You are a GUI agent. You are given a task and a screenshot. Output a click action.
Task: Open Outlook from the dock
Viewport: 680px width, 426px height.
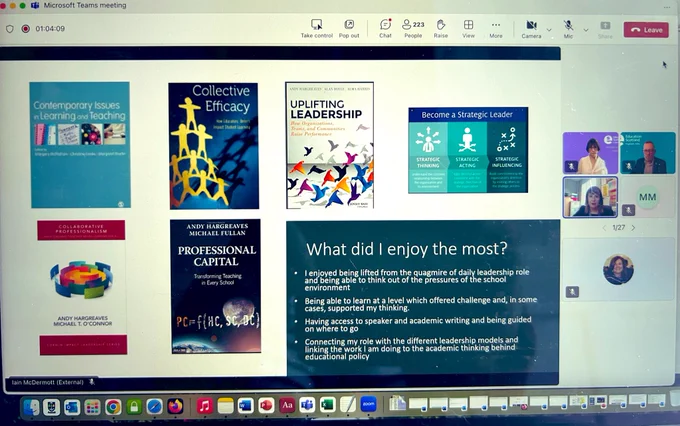pos(72,406)
